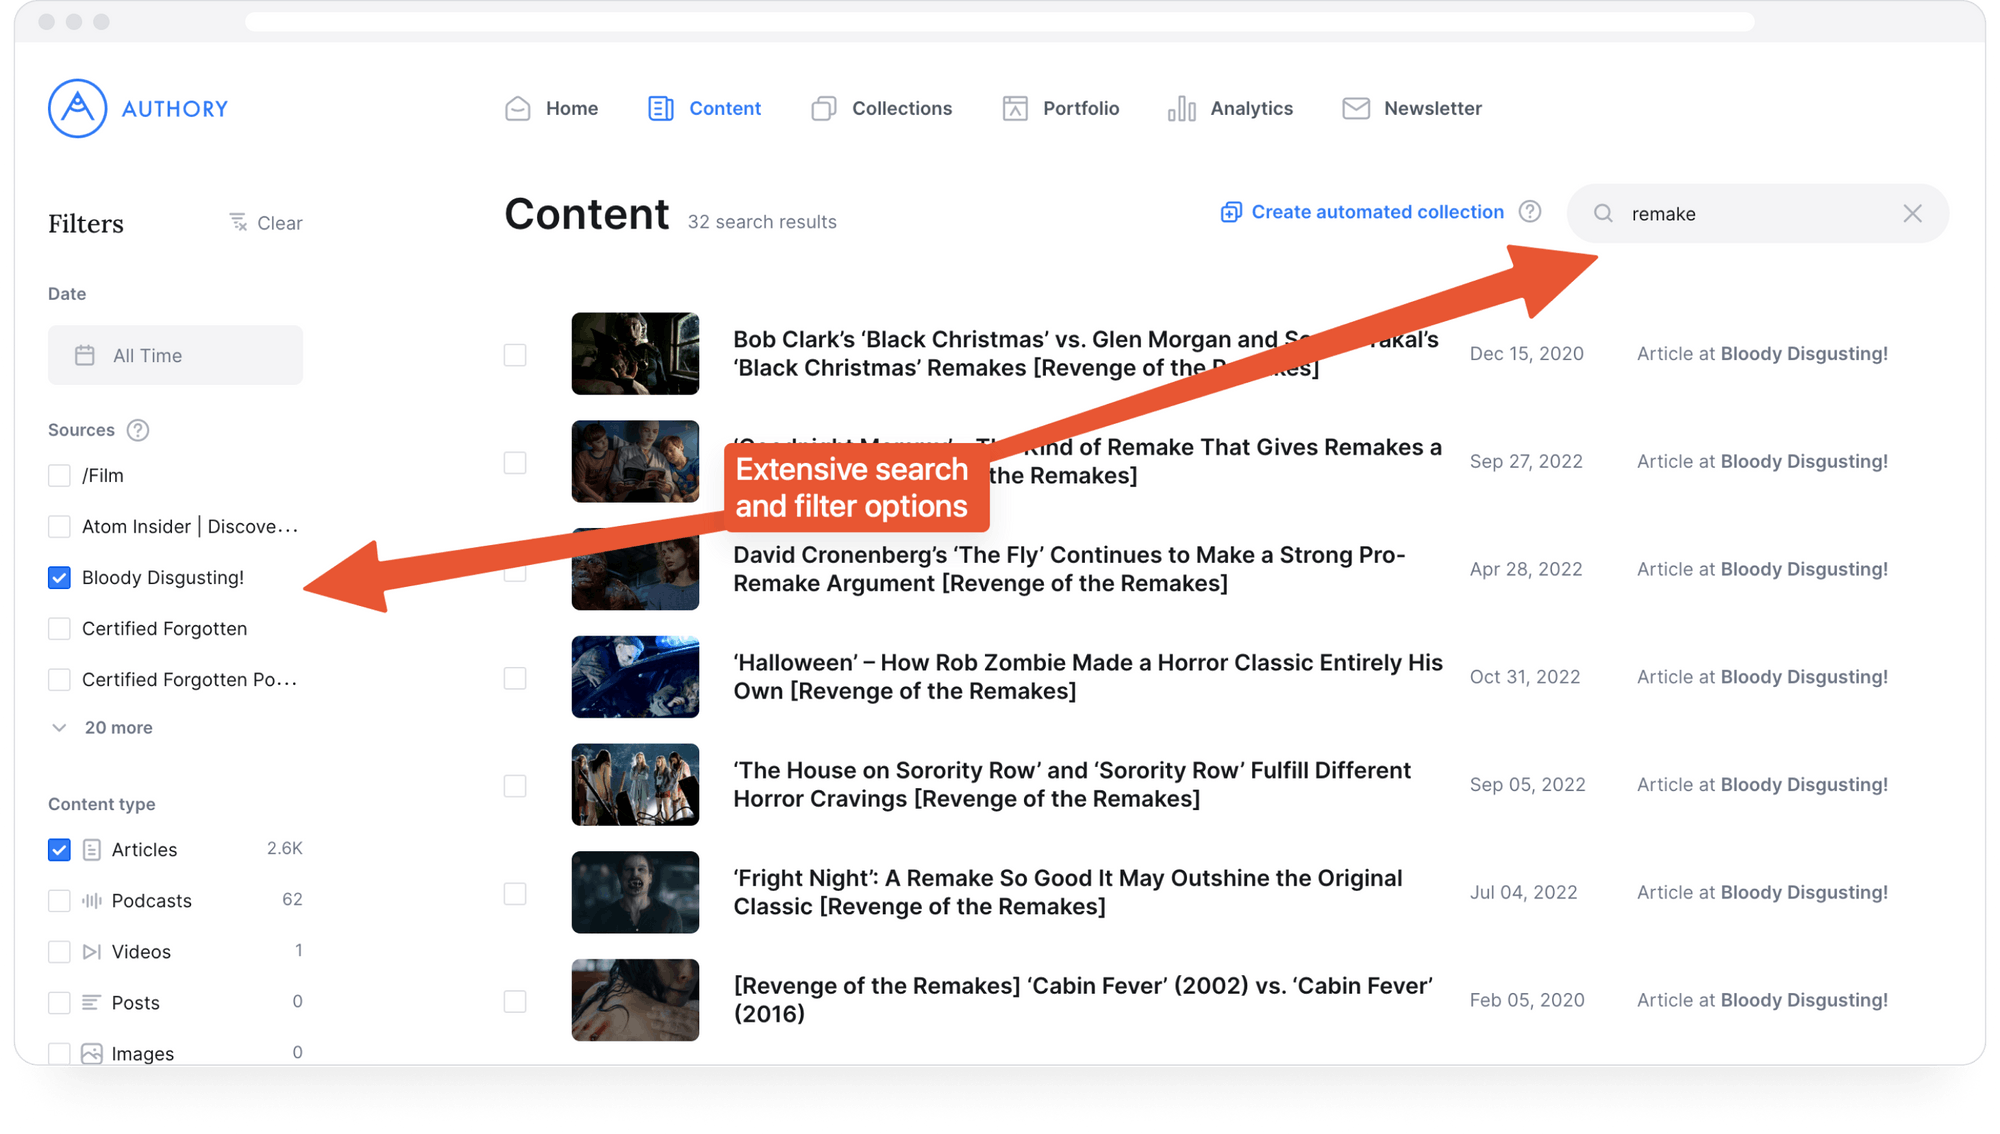Enable the Podcasts content type filter
This screenshot has width=2000, height=1134.
[x=59, y=901]
